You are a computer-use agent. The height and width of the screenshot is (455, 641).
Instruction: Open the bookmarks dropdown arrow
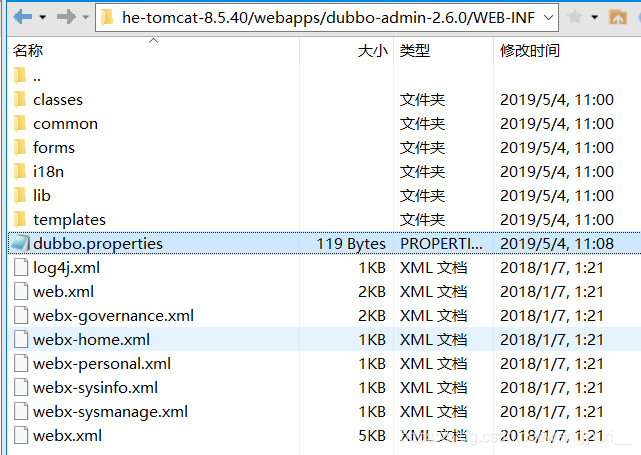594,17
